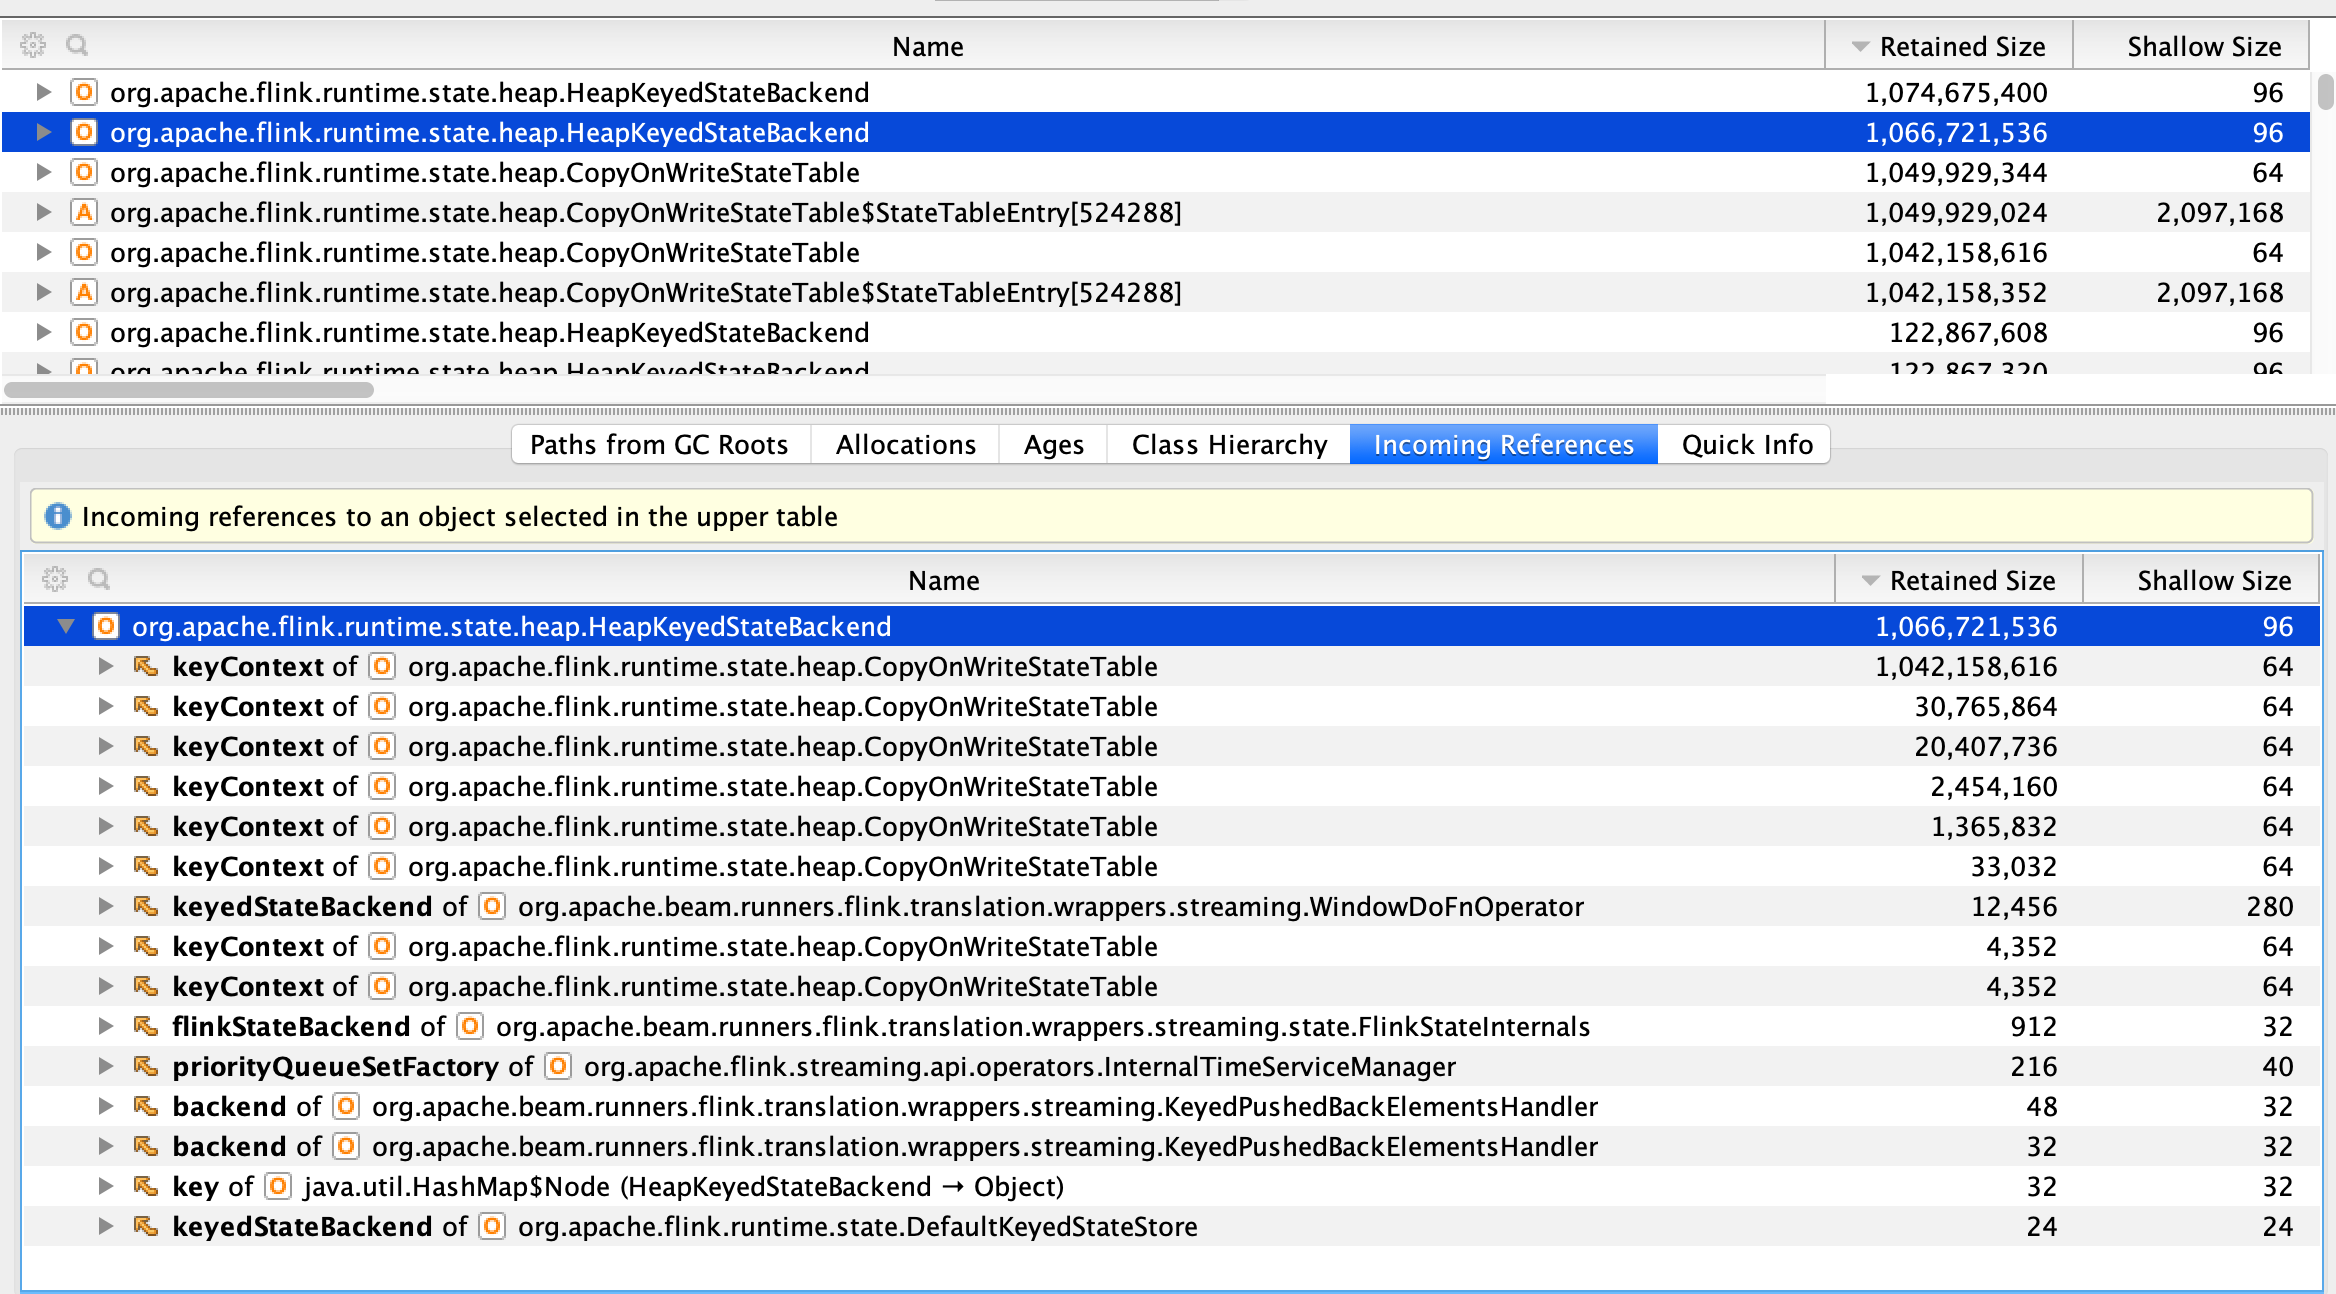Switch to the Paths from GC Roots tab
Screen dimensions: 2336x1294
point(659,444)
